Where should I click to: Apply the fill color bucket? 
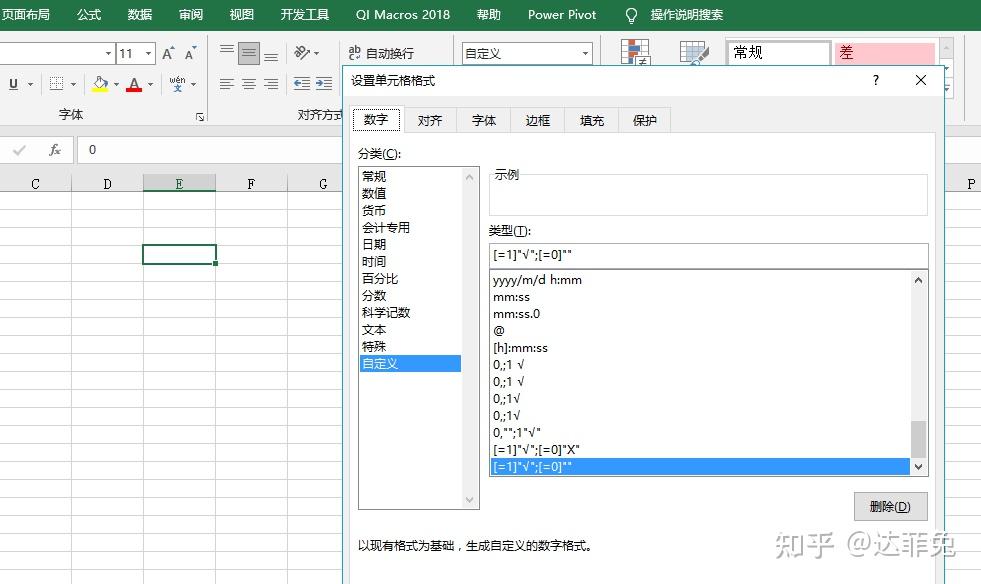100,84
